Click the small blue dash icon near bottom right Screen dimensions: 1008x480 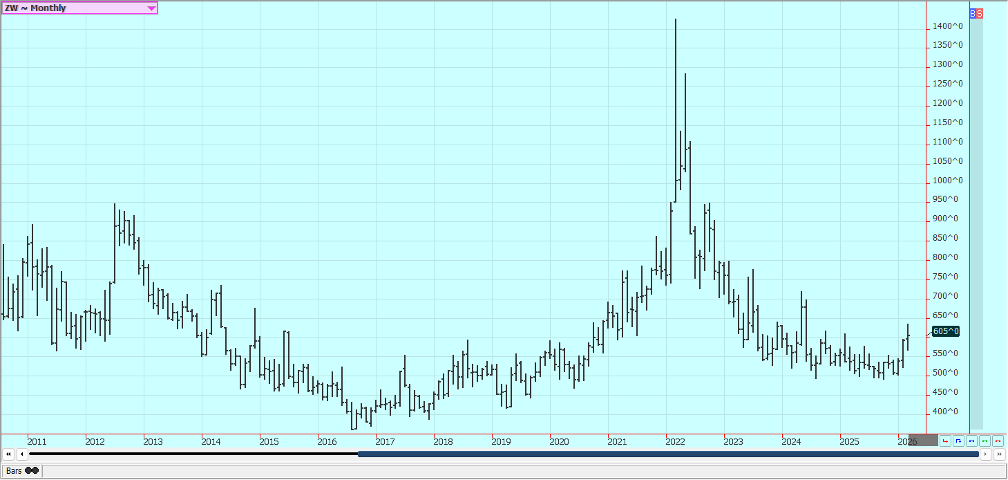click(971, 440)
